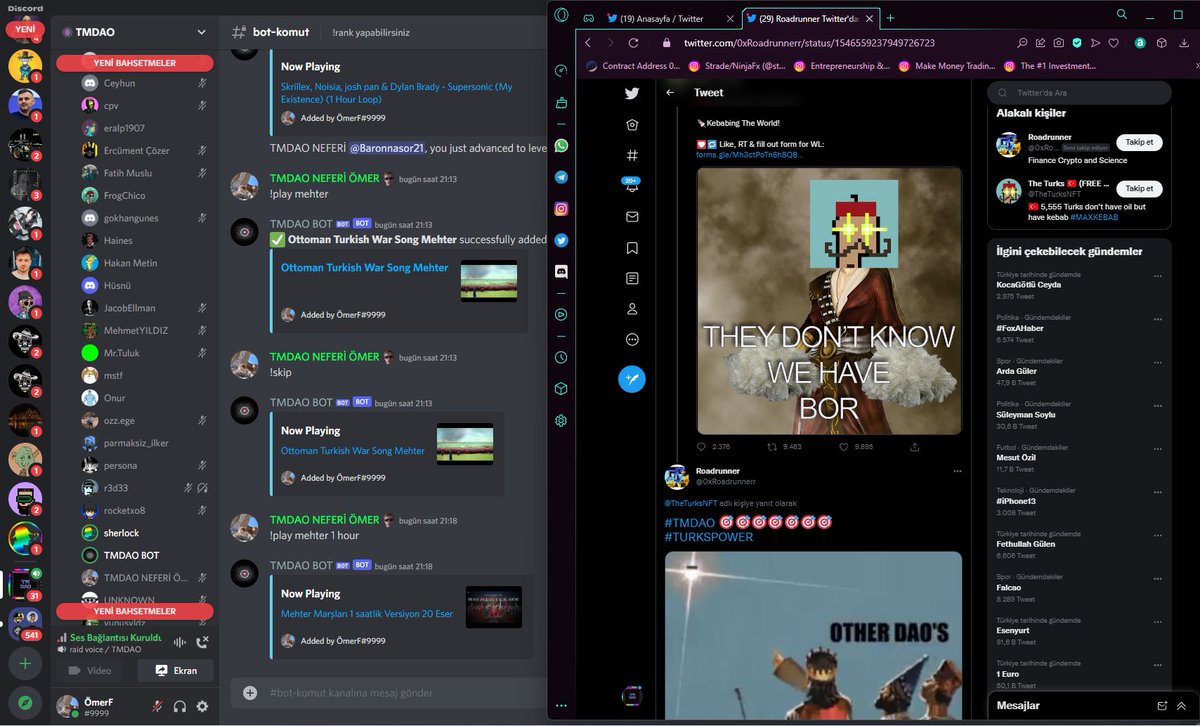Screen dimensions: 1200x726
Task: Open Telegram in the Opera sidebar
Action: (x=561, y=177)
